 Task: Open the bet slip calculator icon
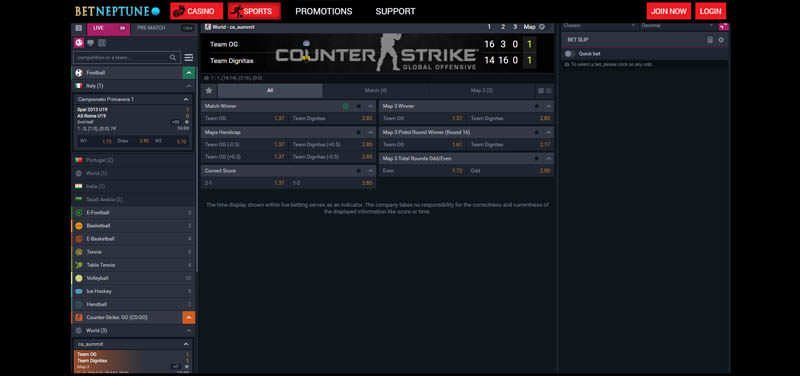point(710,40)
